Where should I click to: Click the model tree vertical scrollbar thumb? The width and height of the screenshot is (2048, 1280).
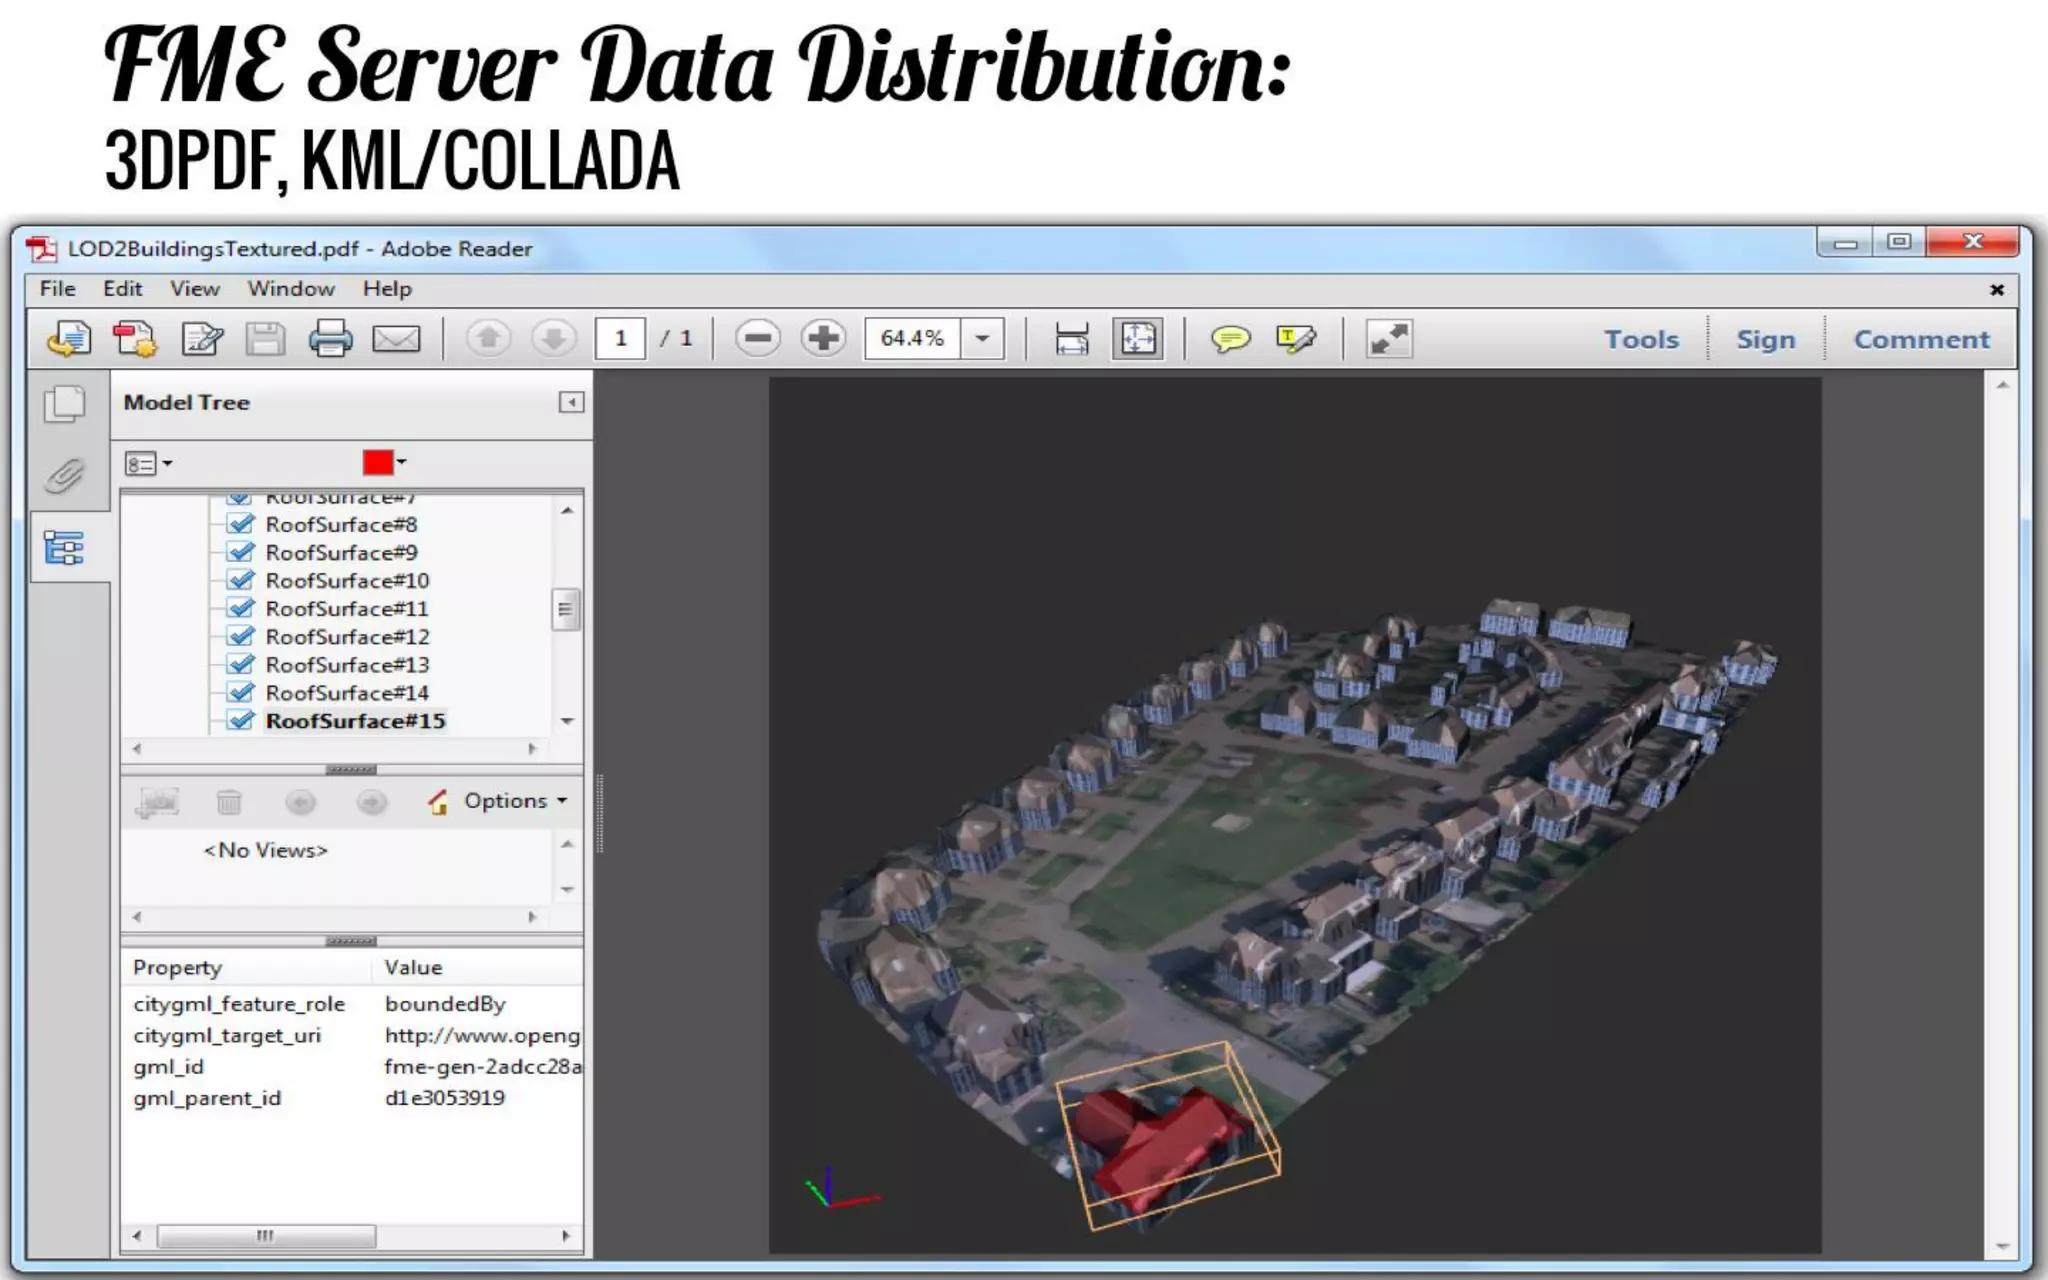click(x=565, y=609)
